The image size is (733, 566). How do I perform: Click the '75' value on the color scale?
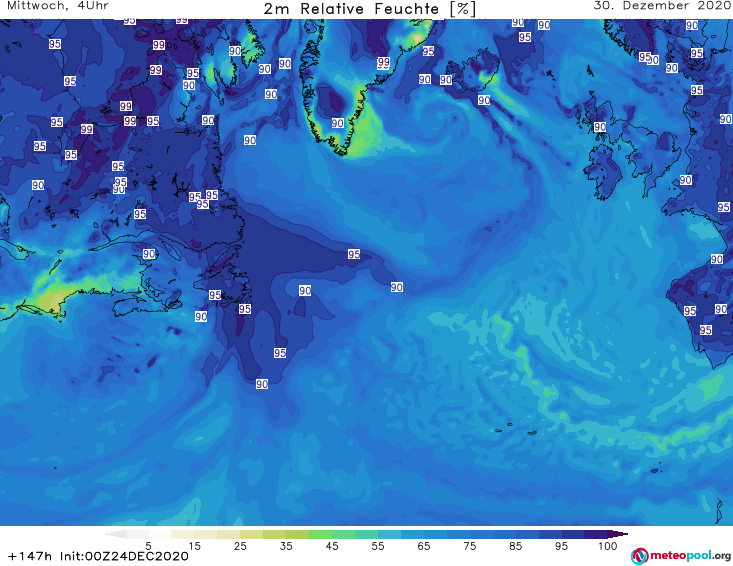[x=469, y=546]
